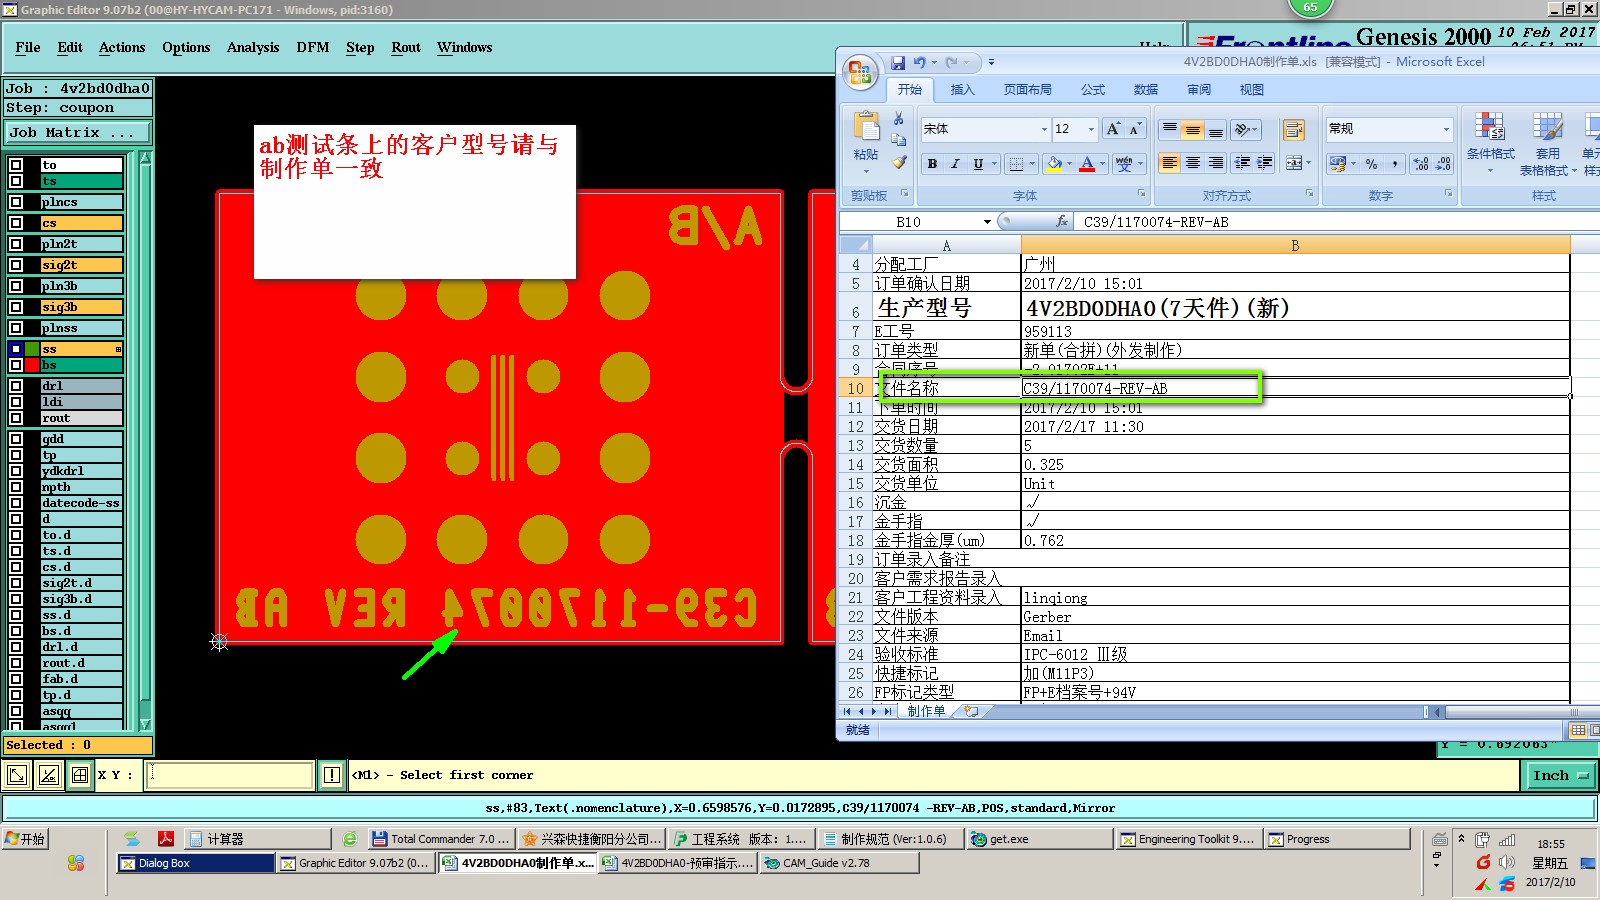The image size is (1600, 900).
Task: Toggle the active checkbox of layer 'ss'
Action: point(16,349)
